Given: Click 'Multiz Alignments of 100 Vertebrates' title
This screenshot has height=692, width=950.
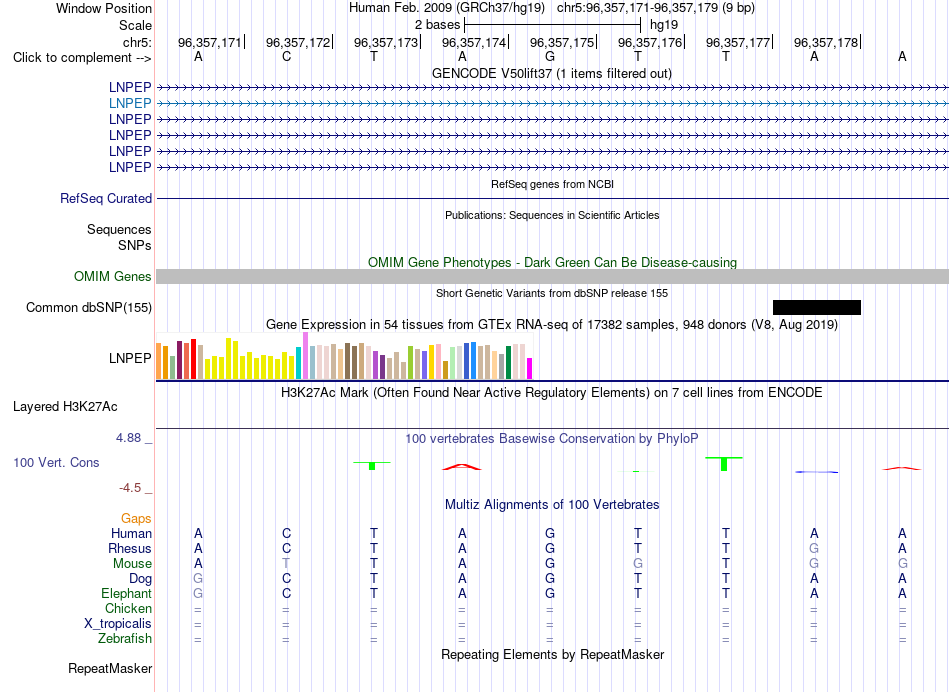Looking at the screenshot, I should [552, 504].
